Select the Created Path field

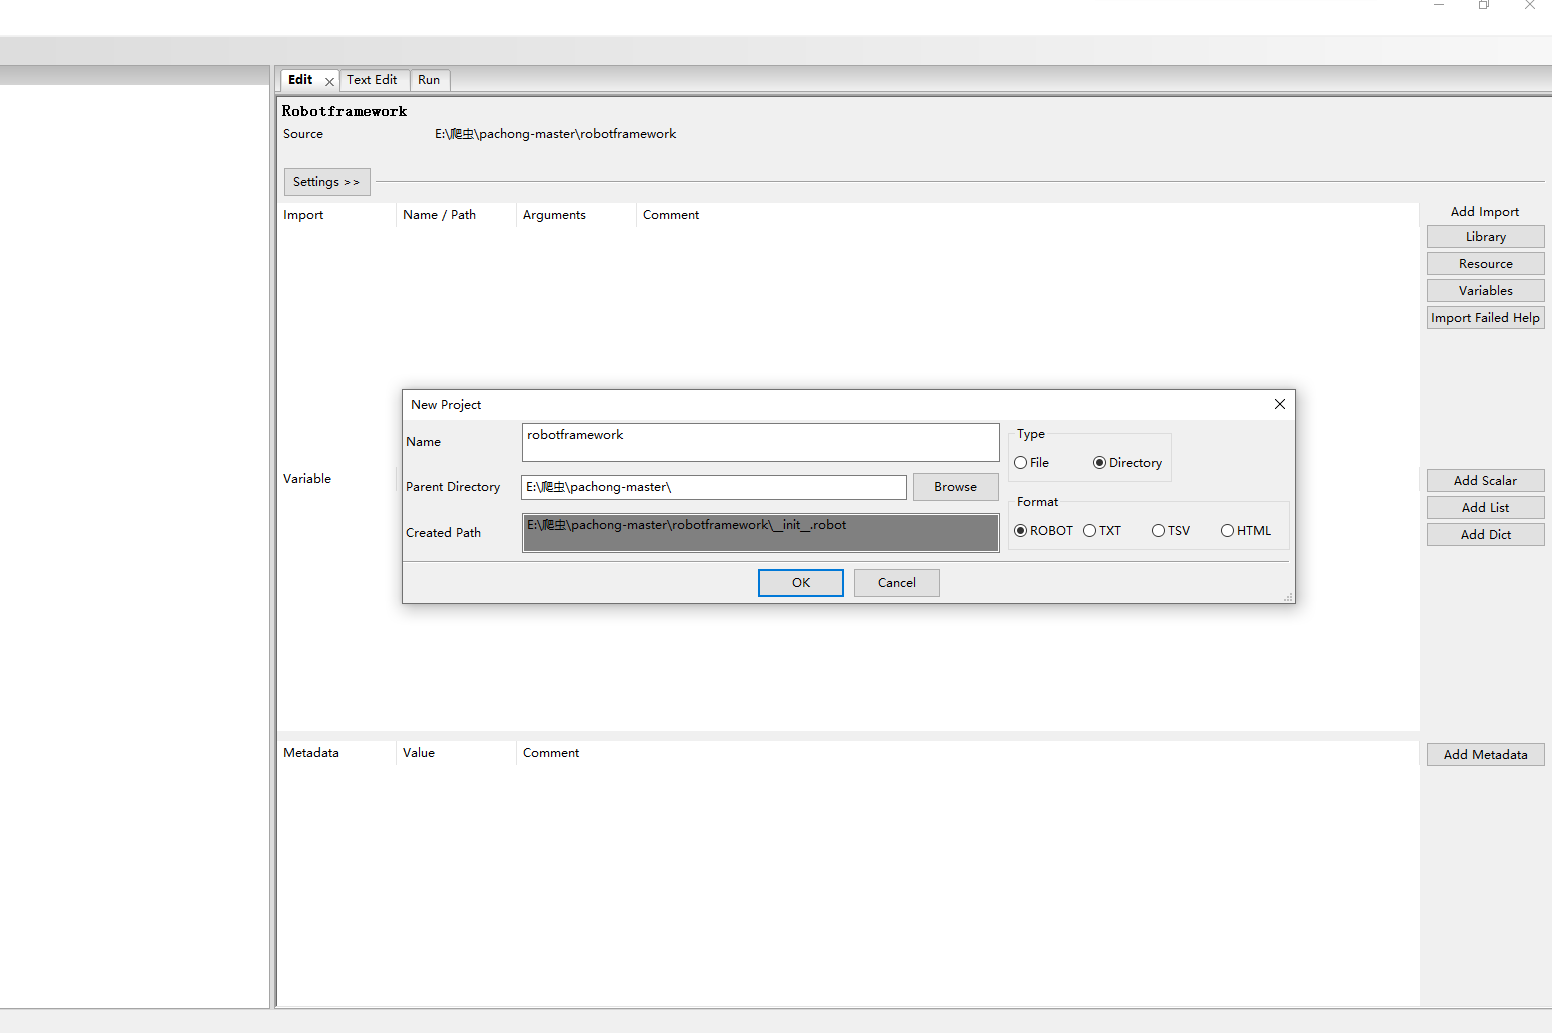760,533
